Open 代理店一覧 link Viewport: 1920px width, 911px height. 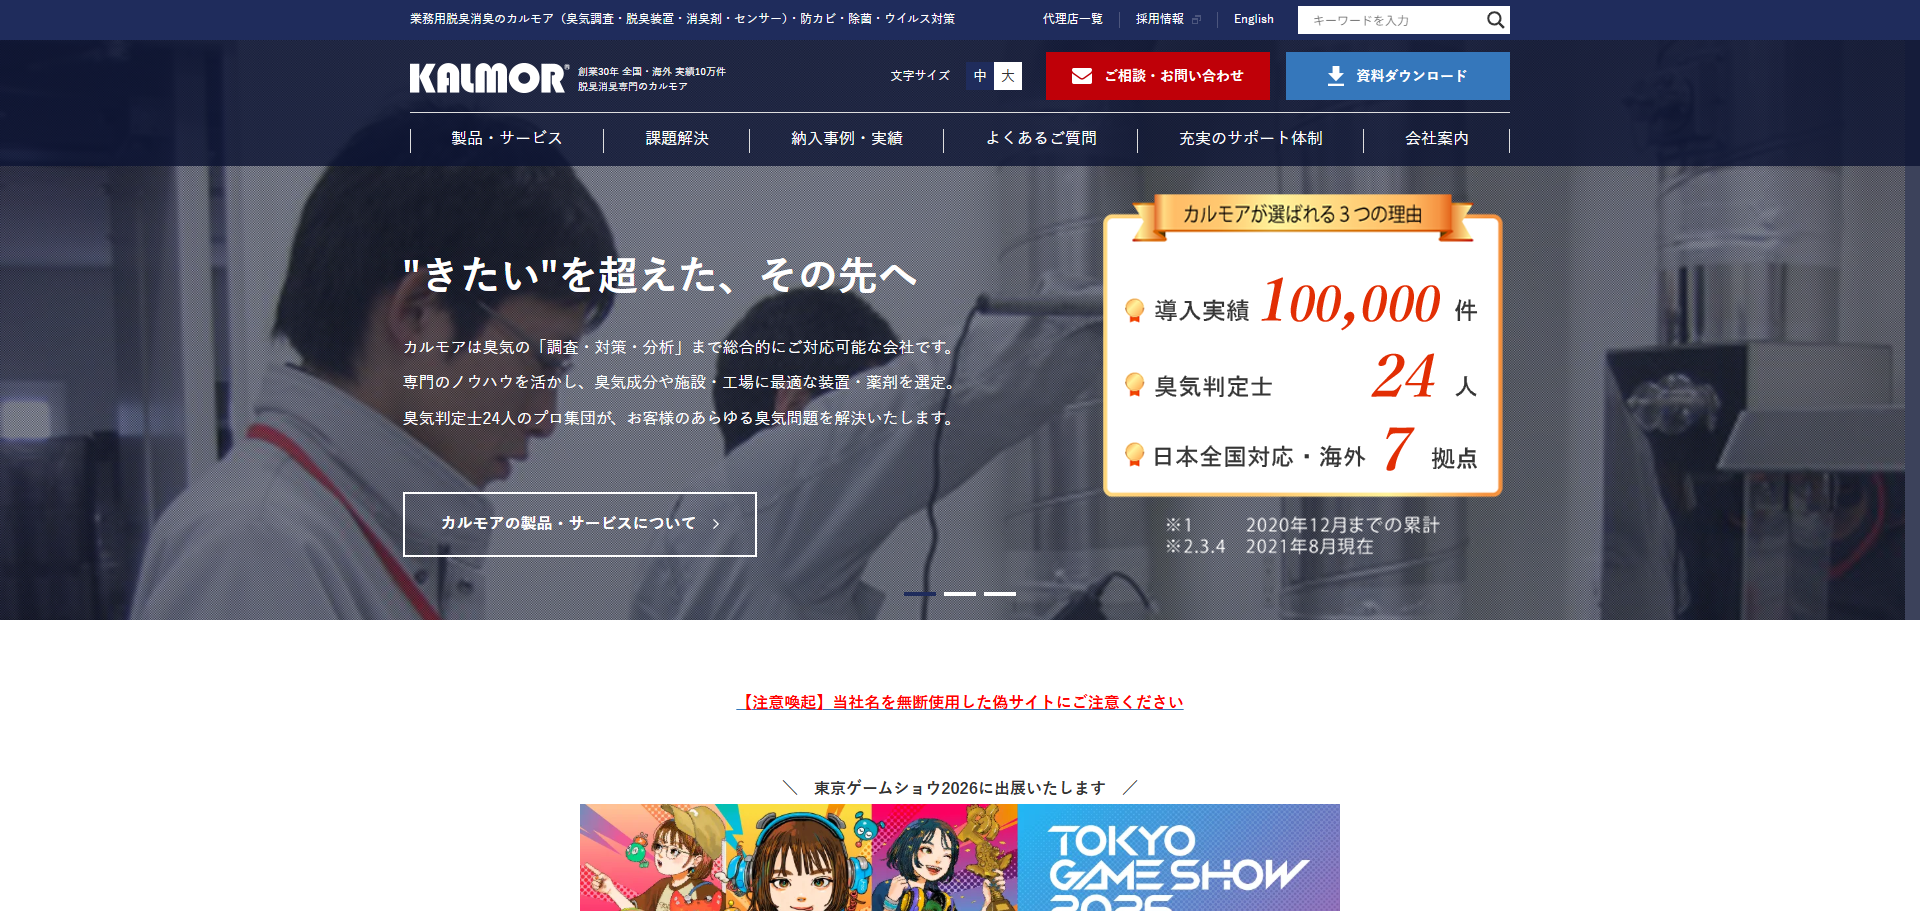coord(1073,19)
